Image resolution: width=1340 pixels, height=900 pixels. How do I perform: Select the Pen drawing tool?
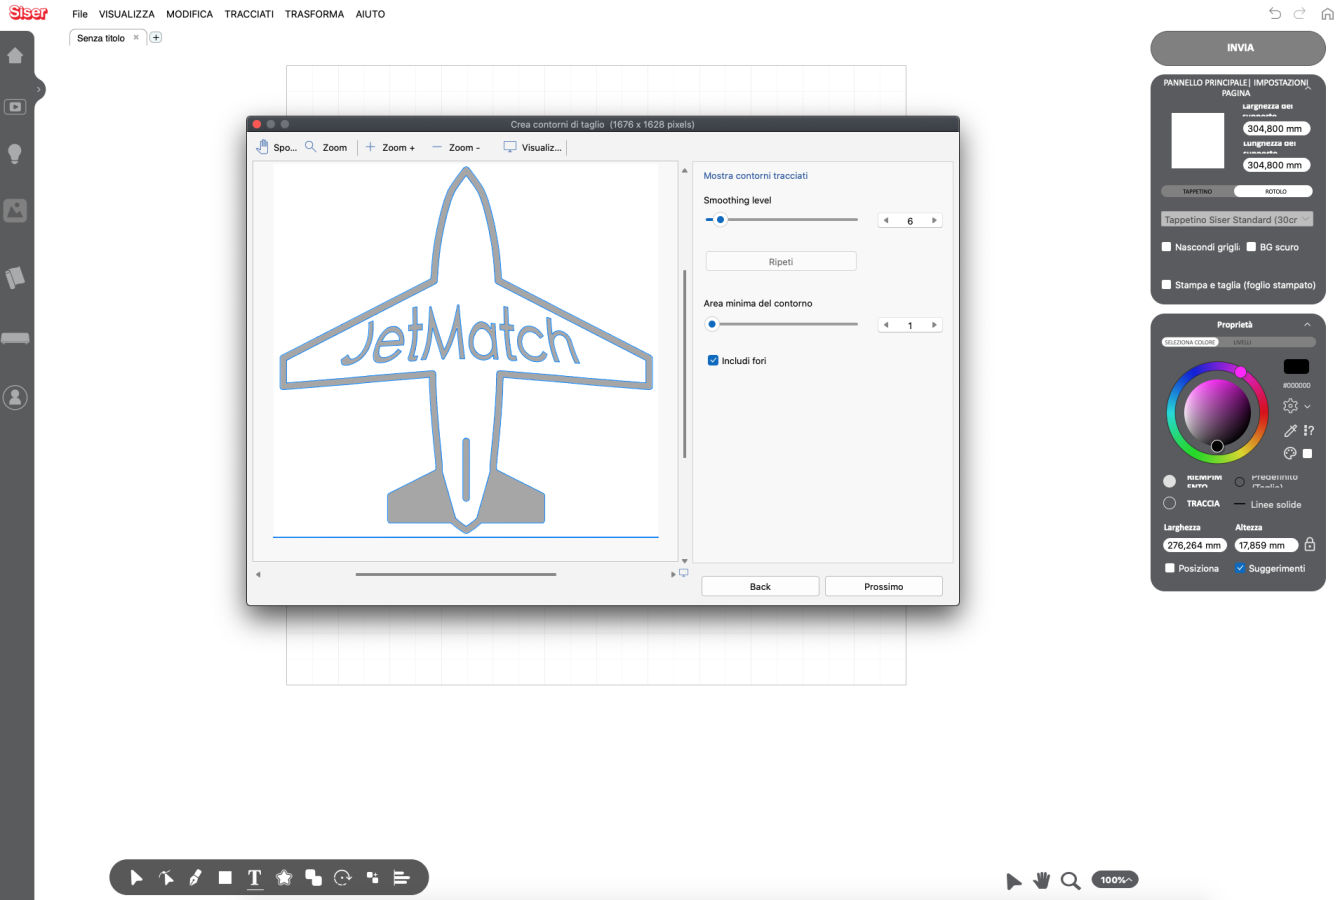click(195, 878)
